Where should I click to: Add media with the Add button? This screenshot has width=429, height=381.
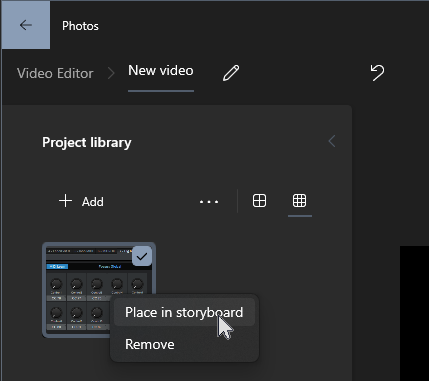(x=81, y=201)
